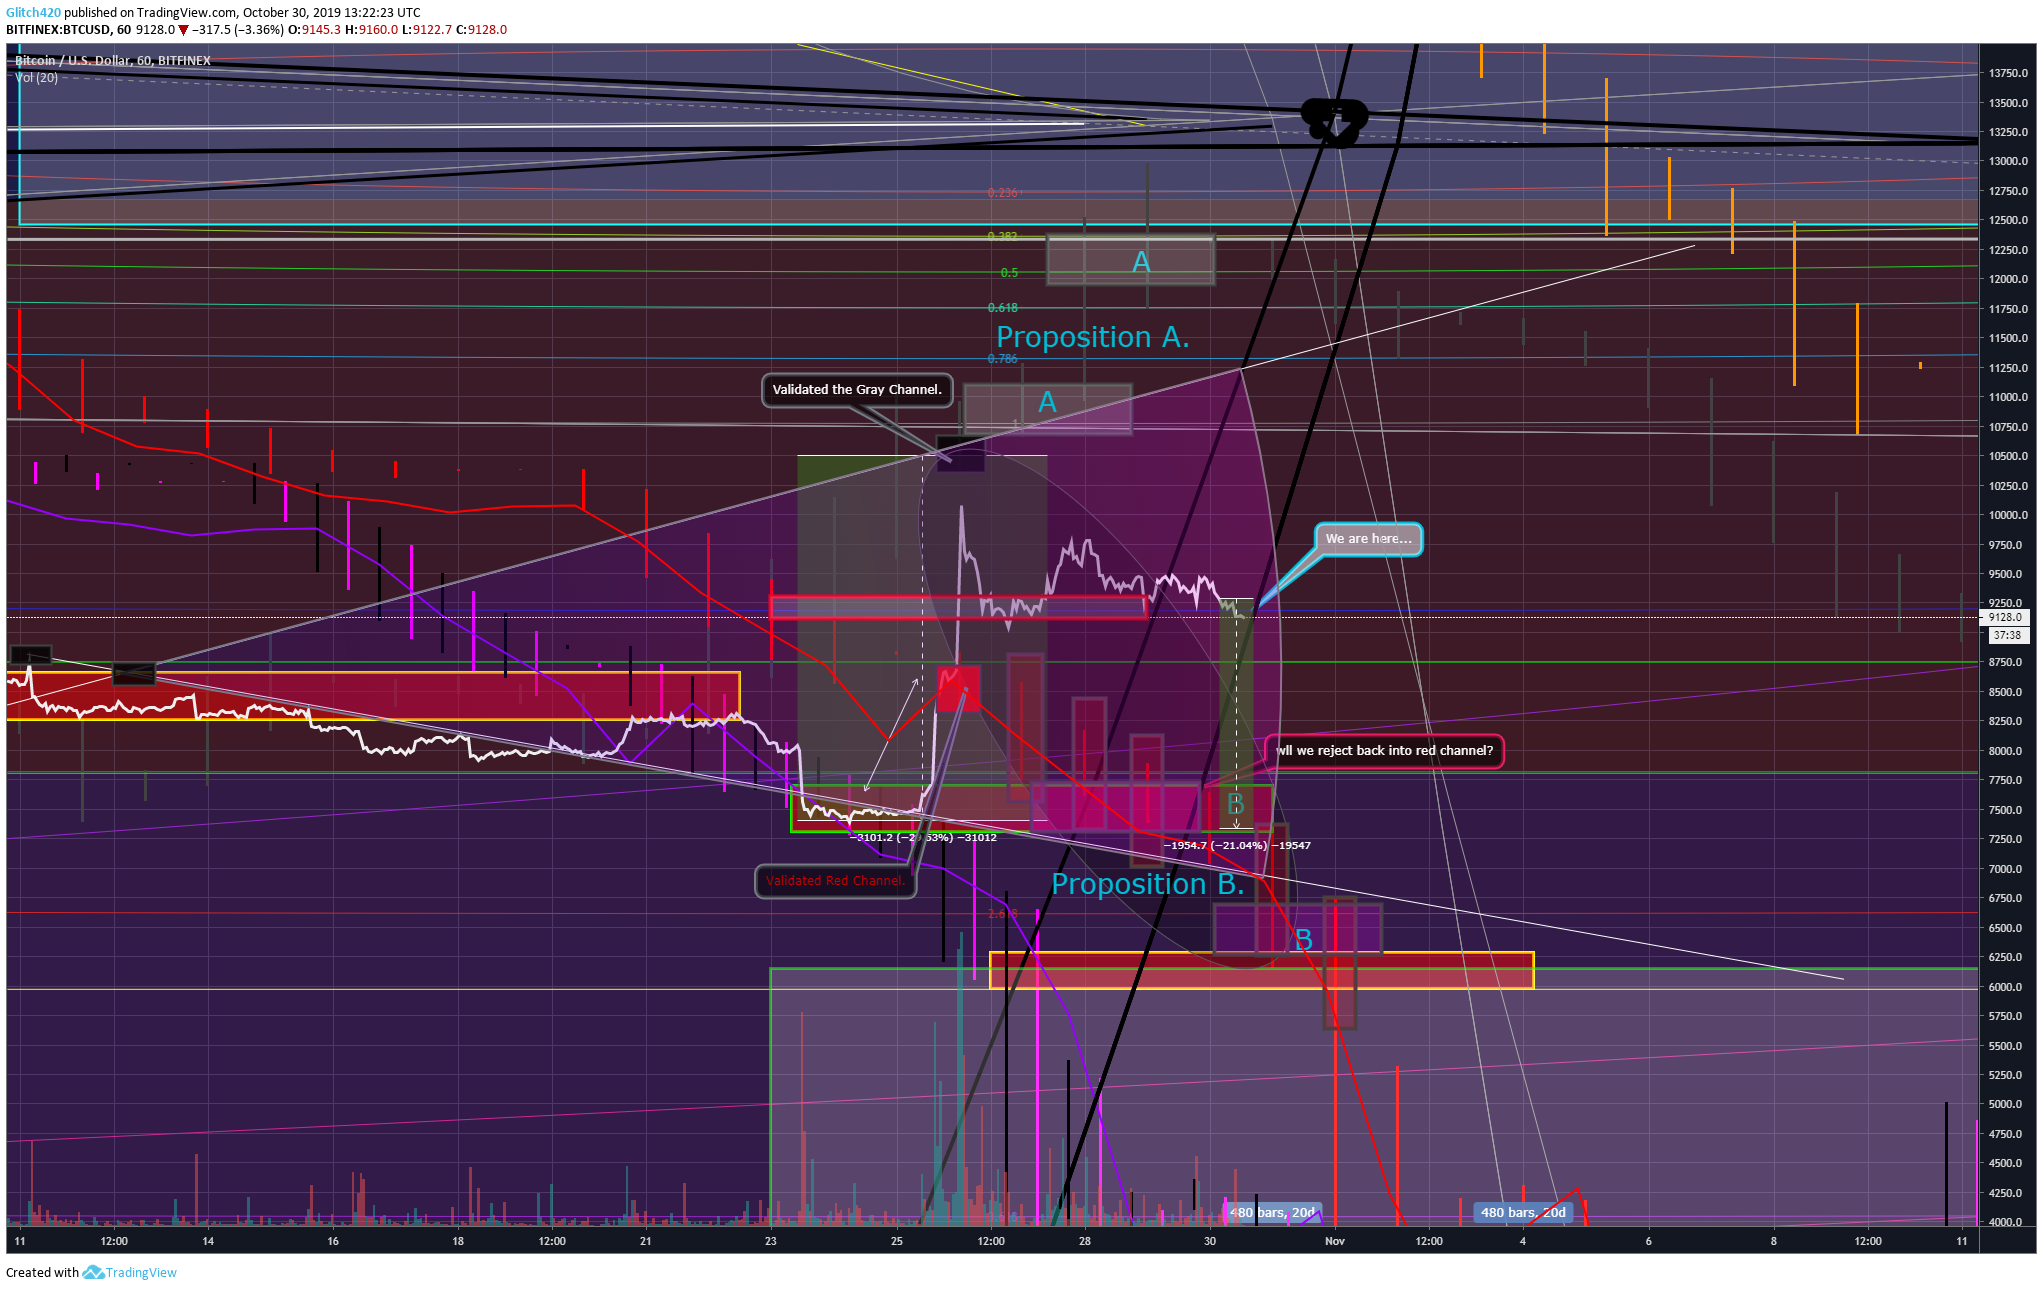This screenshot has height=1290, width=2043.
Task: Click the low value L:9122.7
Action: click(427, 30)
